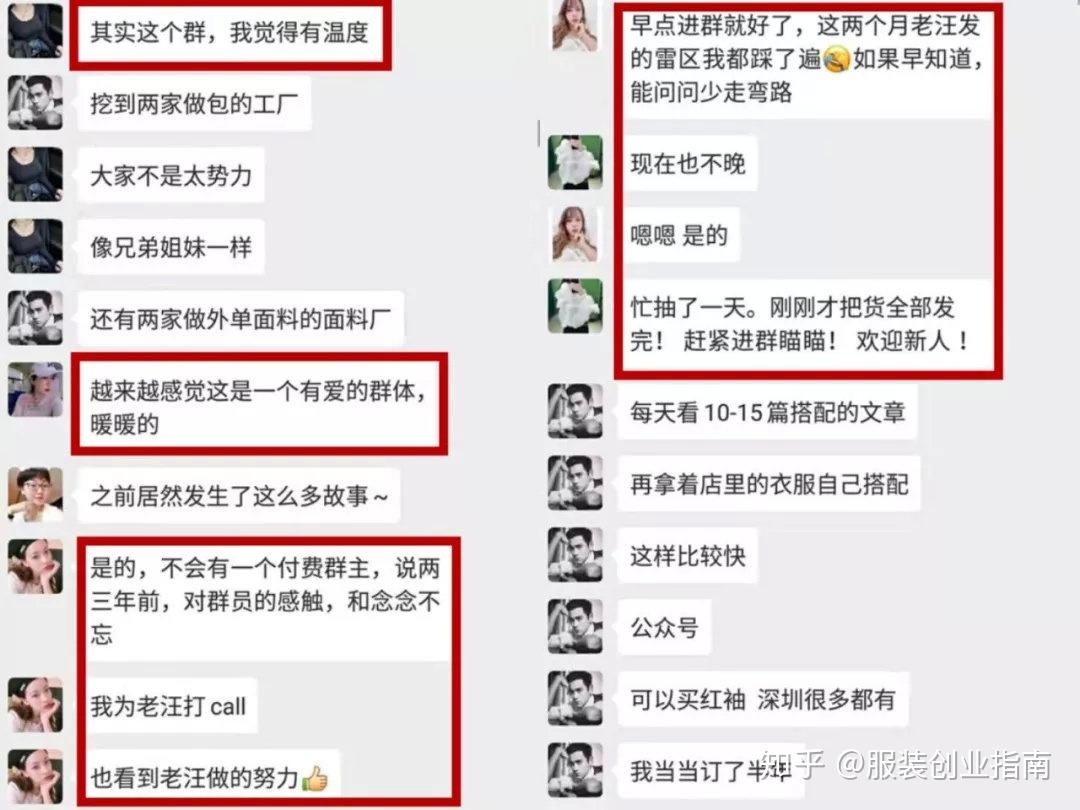1080x810 pixels.
Task: Tap avatar next to '我为老汪打 call'
Action: coord(35,705)
